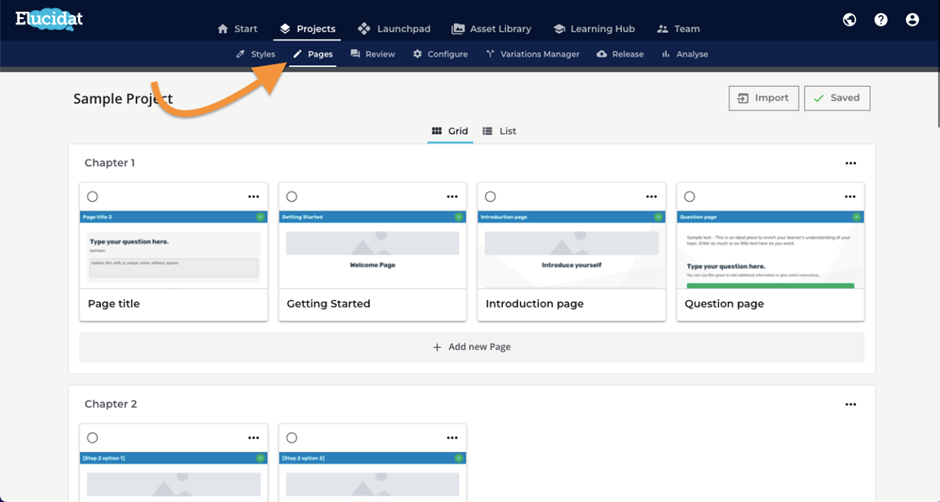Open the Configure sub-tab

pos(440,54)
